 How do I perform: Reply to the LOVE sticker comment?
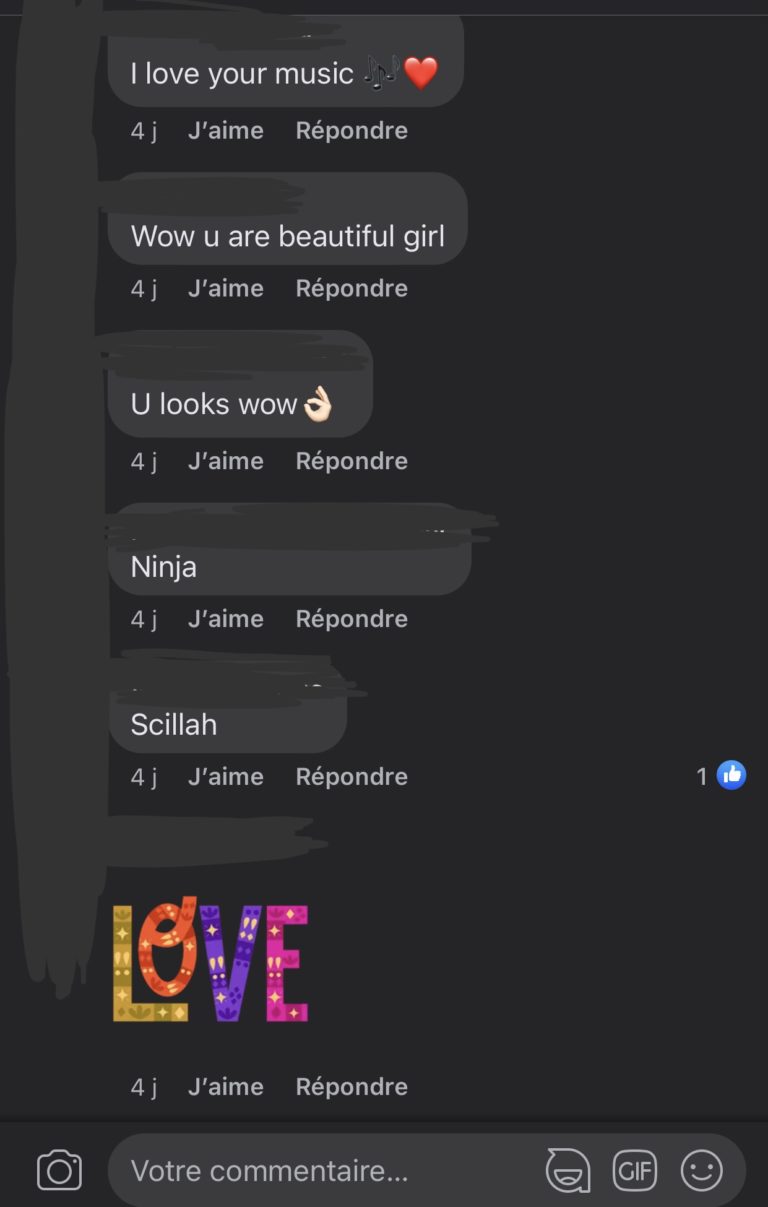(352, 1086)
